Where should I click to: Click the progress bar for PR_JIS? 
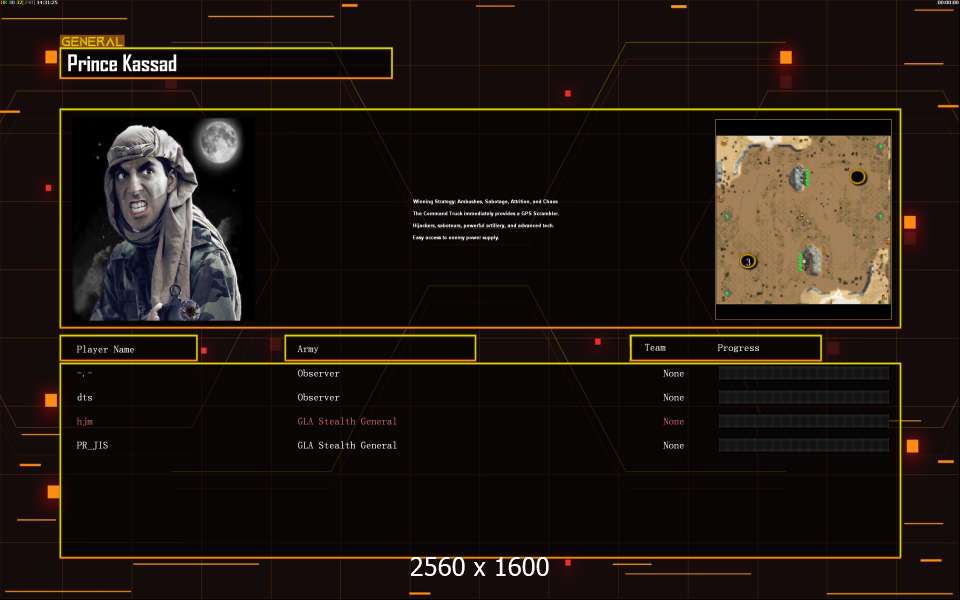pos(803,445)
